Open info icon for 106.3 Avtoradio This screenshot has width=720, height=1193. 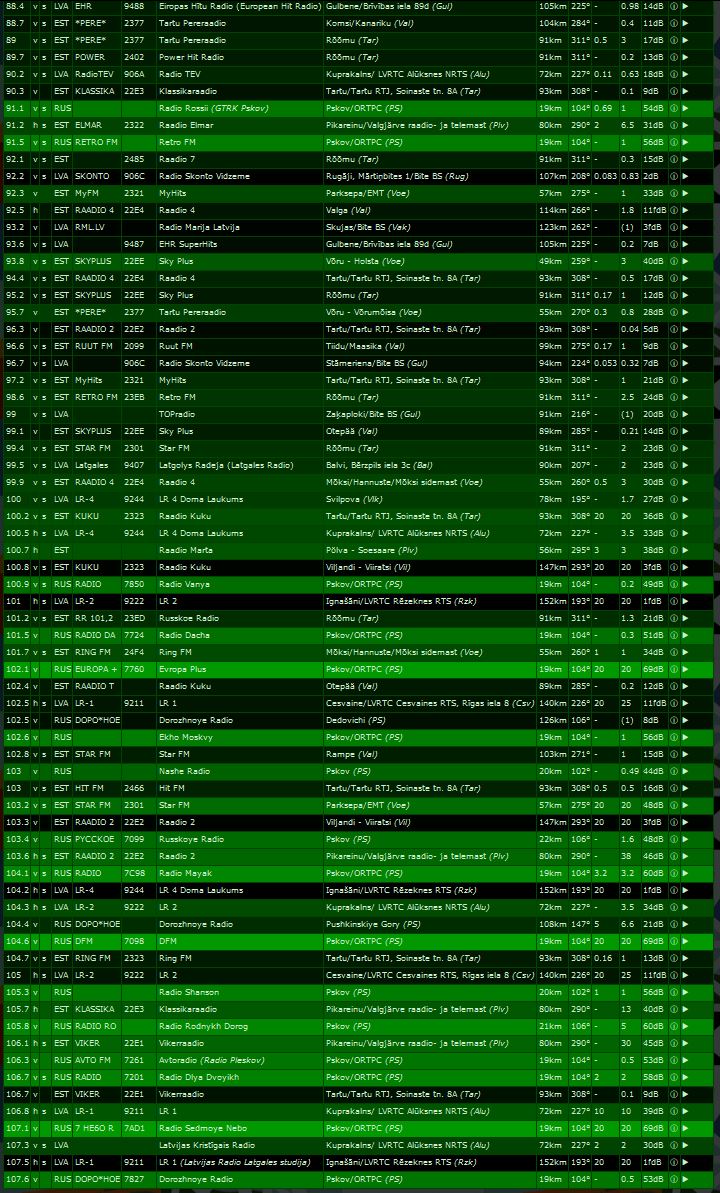click(x=674, y=1060)
